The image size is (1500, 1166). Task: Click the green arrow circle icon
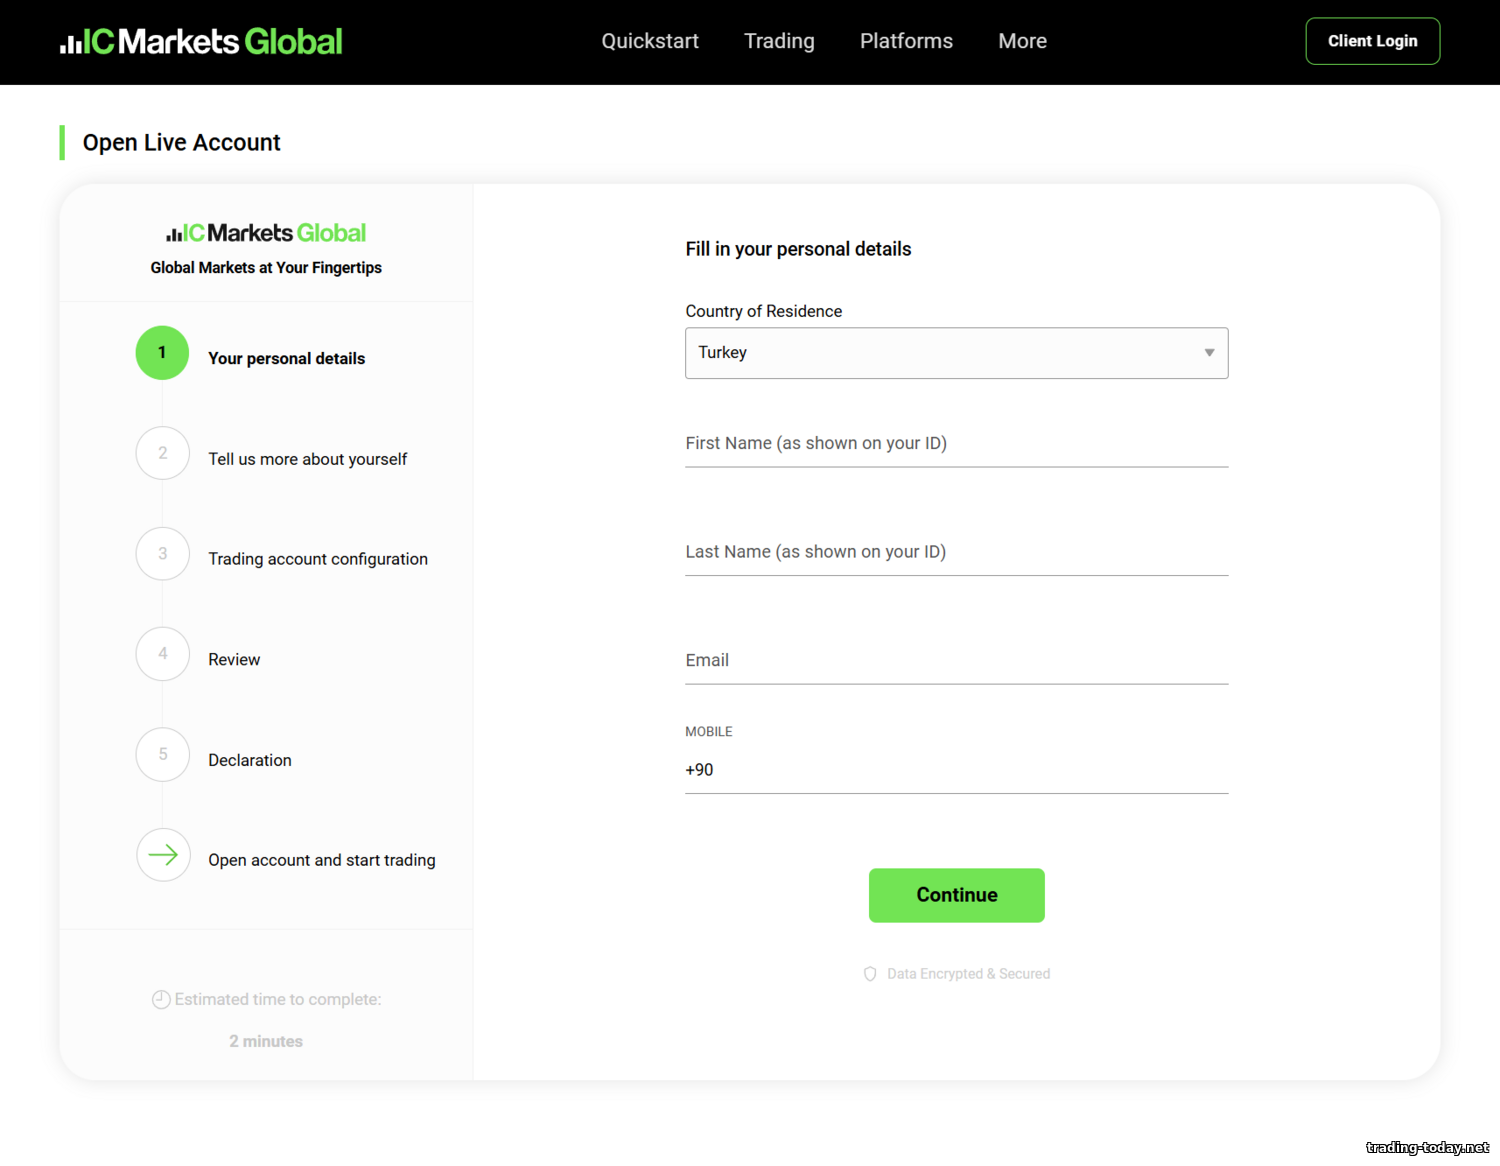162,855
